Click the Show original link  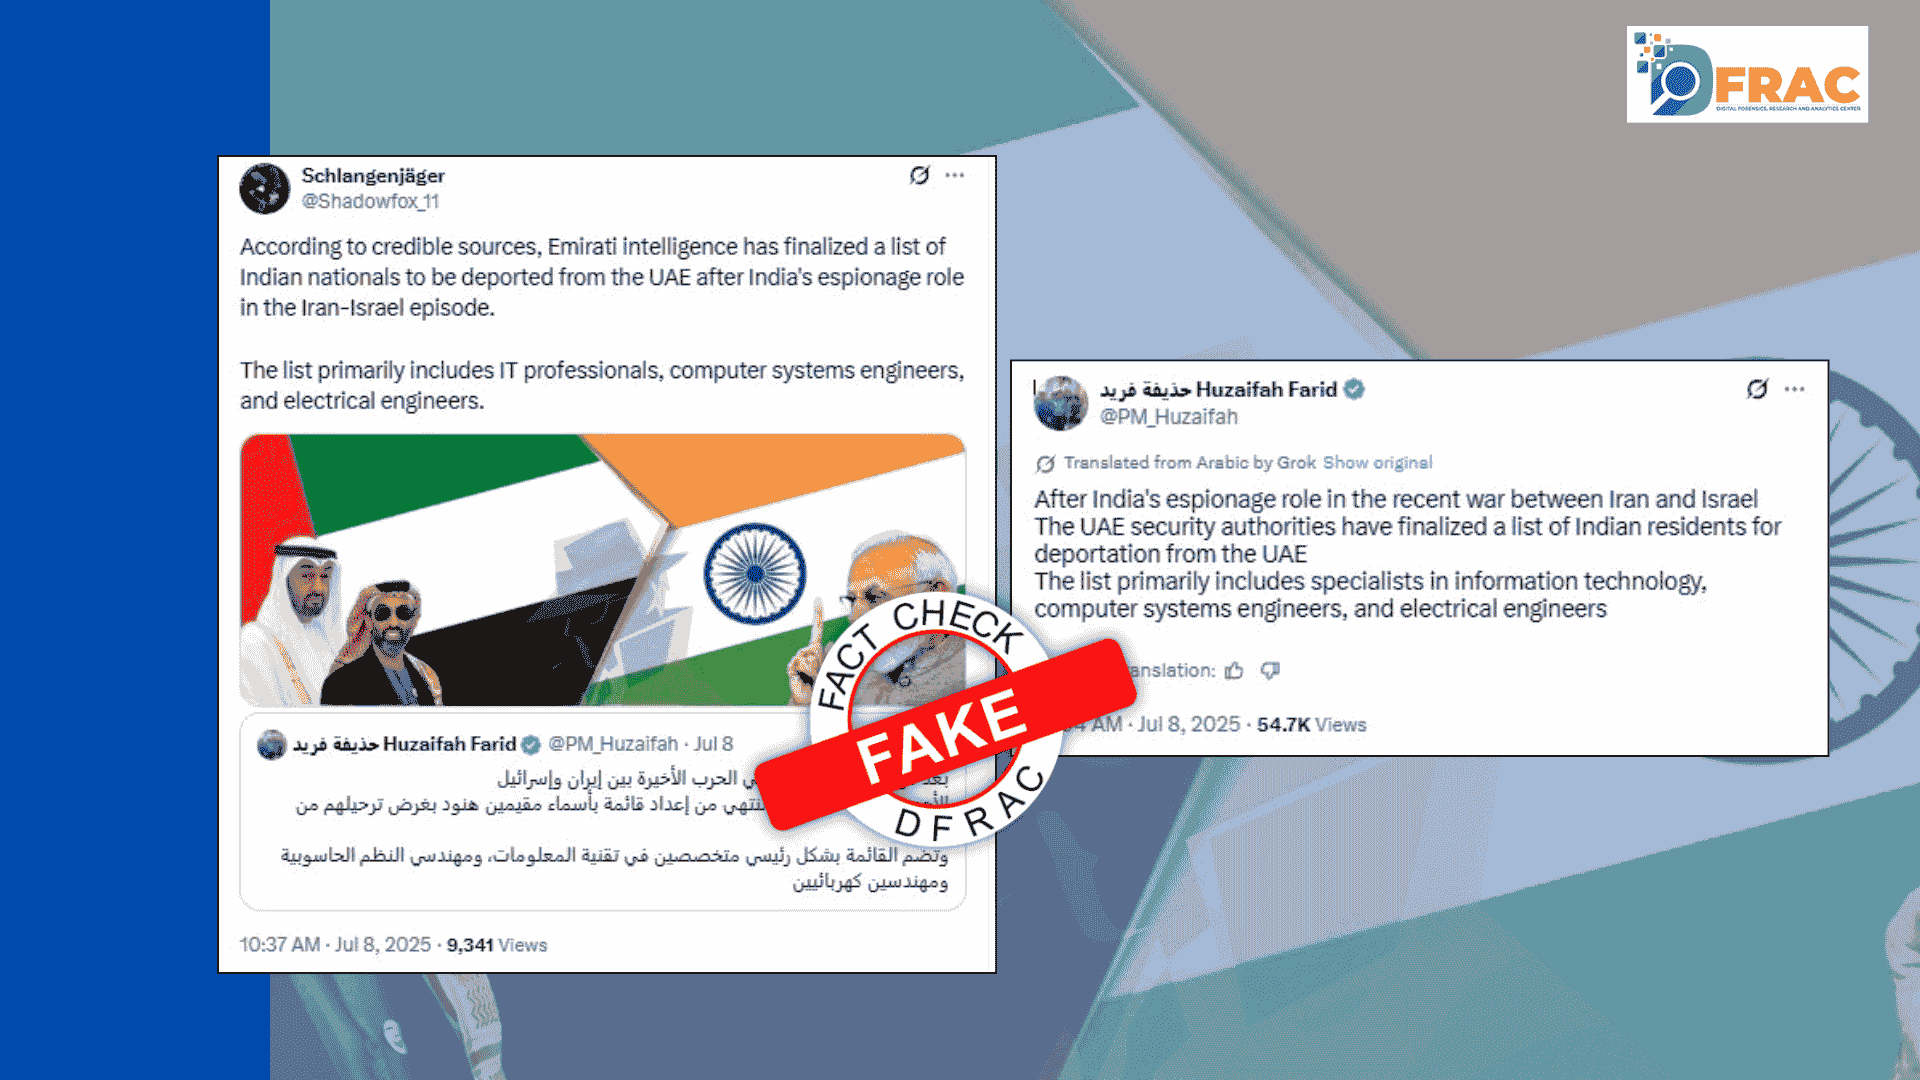[x=1377, y=463]
